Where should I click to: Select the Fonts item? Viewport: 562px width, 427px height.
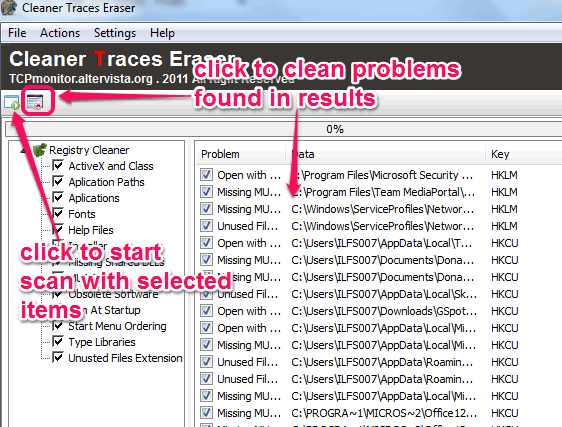point(82,214)
